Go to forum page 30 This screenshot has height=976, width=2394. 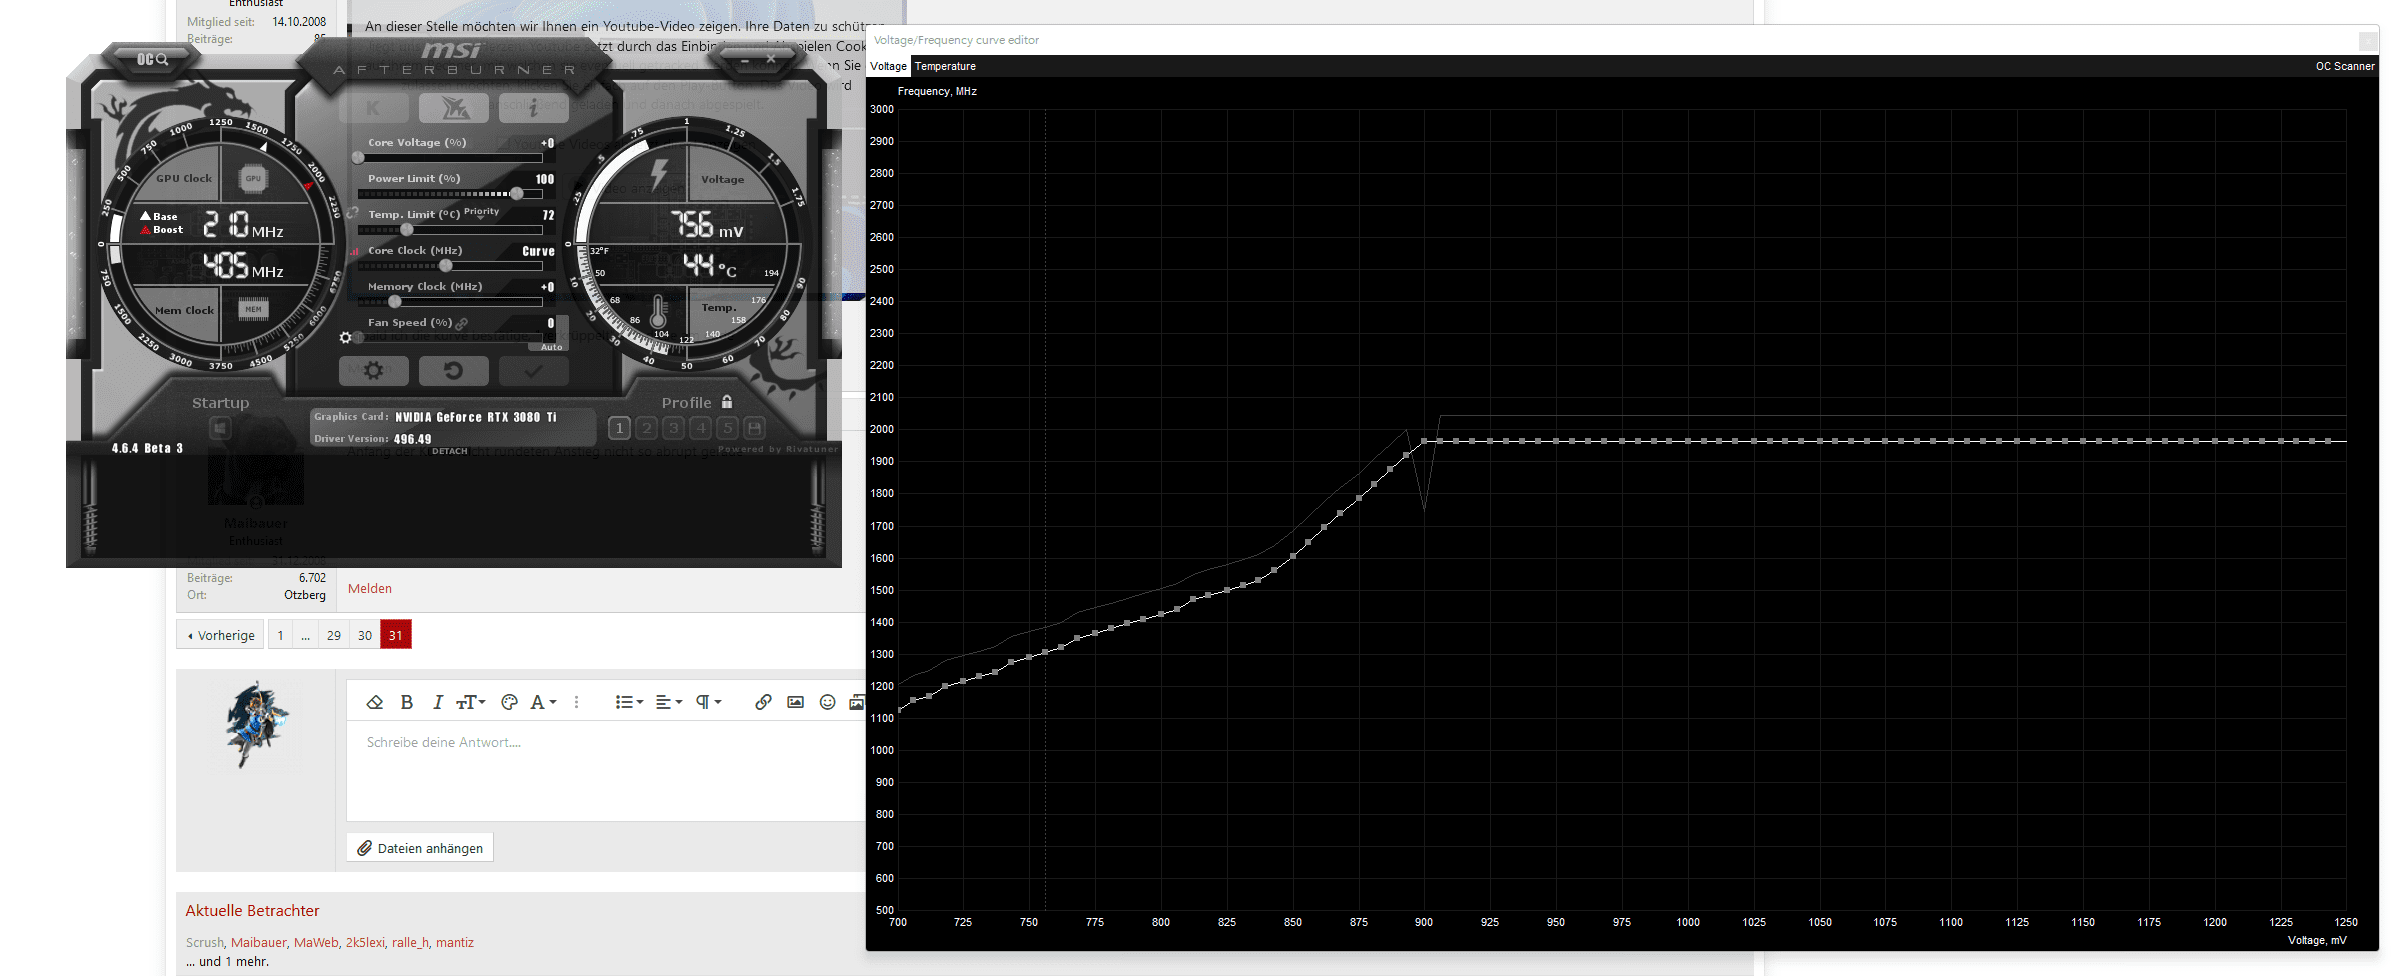pyautogui.click(x=365, y=635)
